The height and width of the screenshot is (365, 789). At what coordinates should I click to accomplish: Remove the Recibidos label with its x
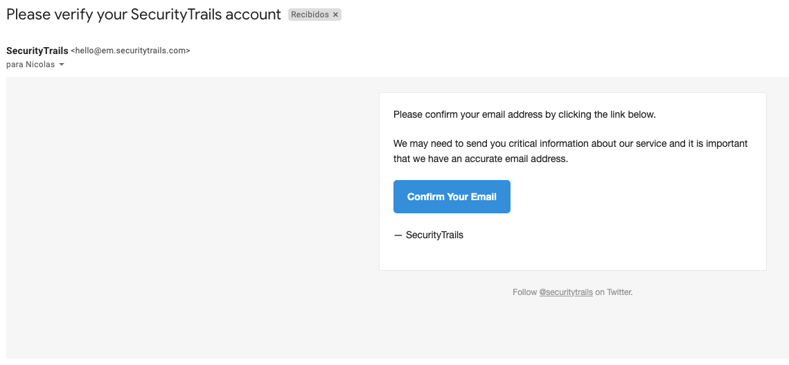[x=336, y=15]
